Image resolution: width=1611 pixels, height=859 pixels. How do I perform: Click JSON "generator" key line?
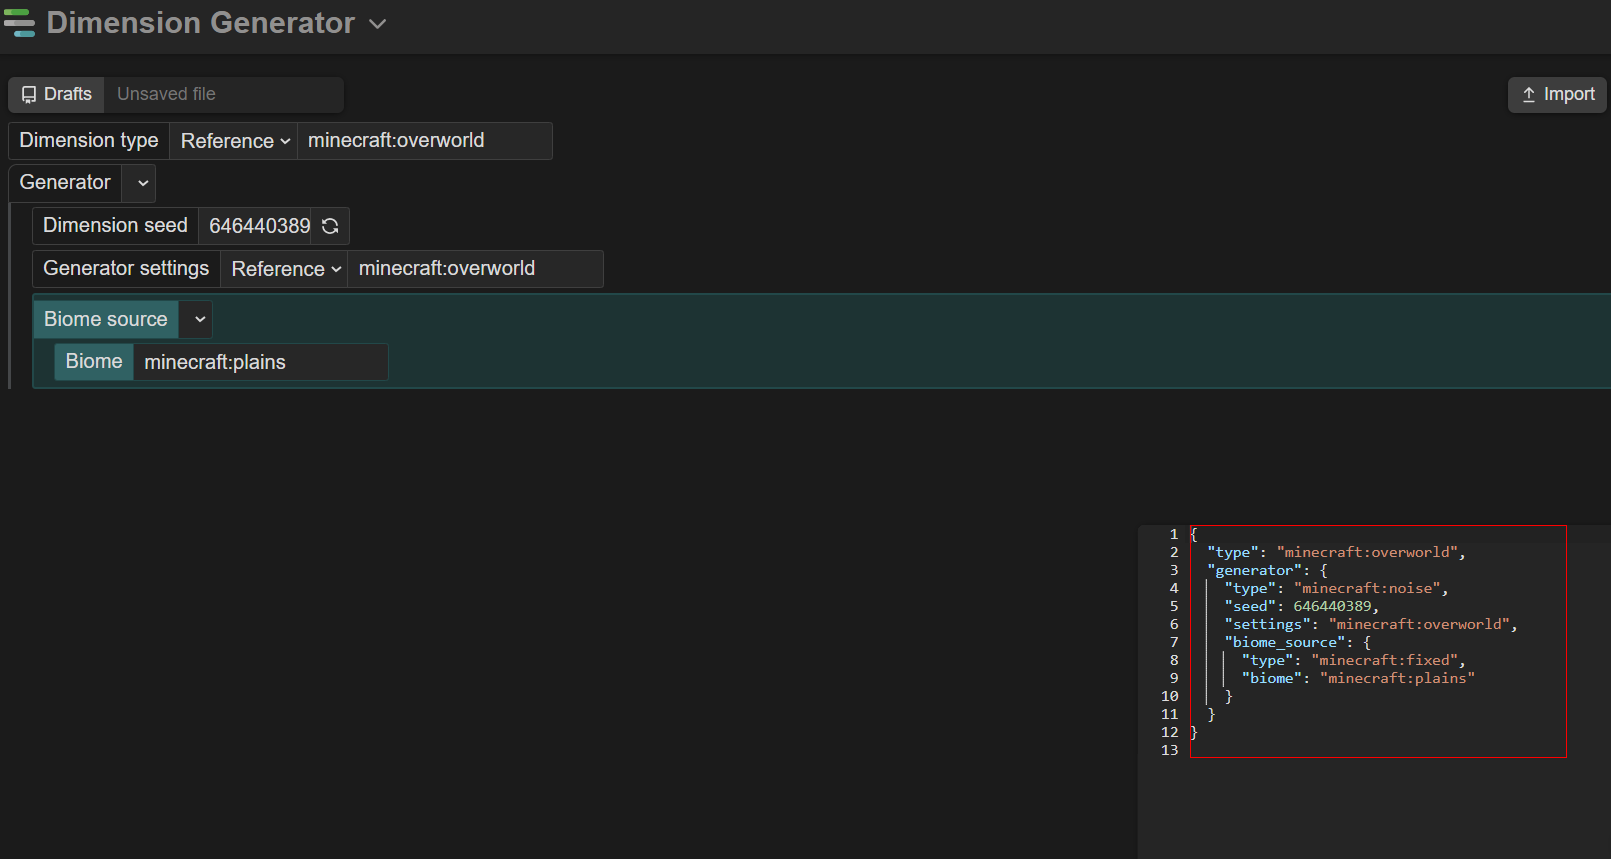[1268, 571]
